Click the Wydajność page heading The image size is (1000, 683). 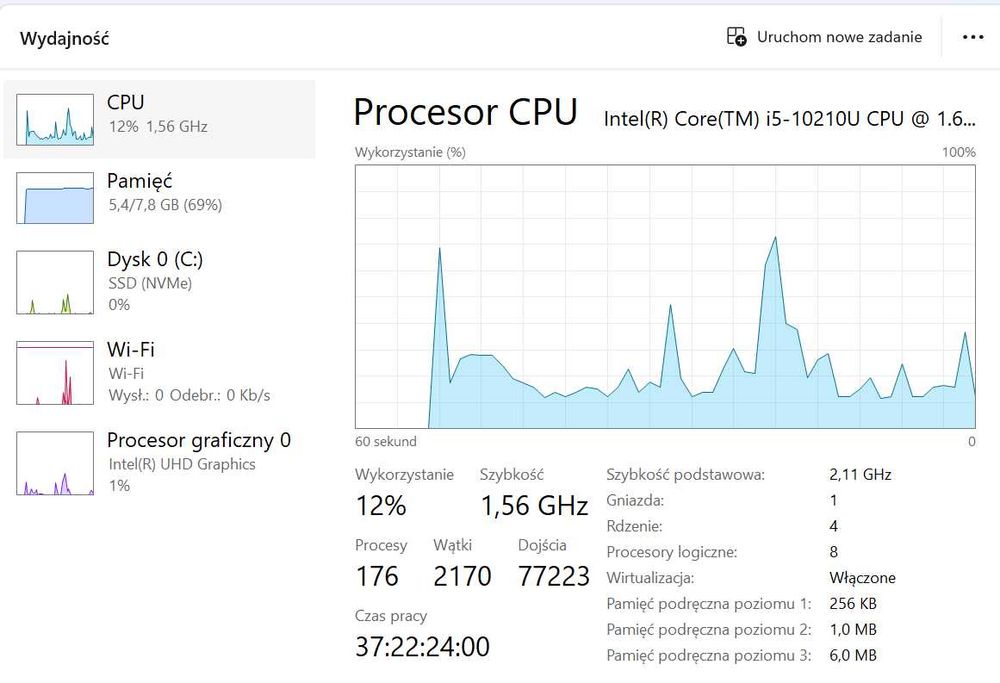pyautogui.click(x=64, y=39)
